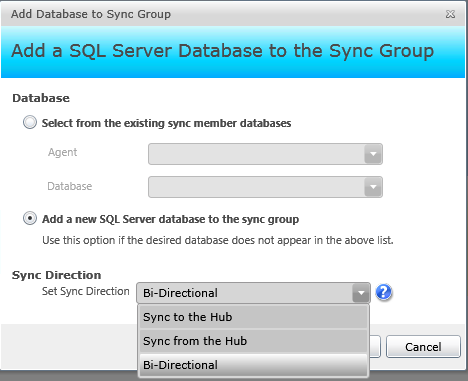
Task: Choose Bi-Directional from the dropdown list
Action: click(253, 365)
